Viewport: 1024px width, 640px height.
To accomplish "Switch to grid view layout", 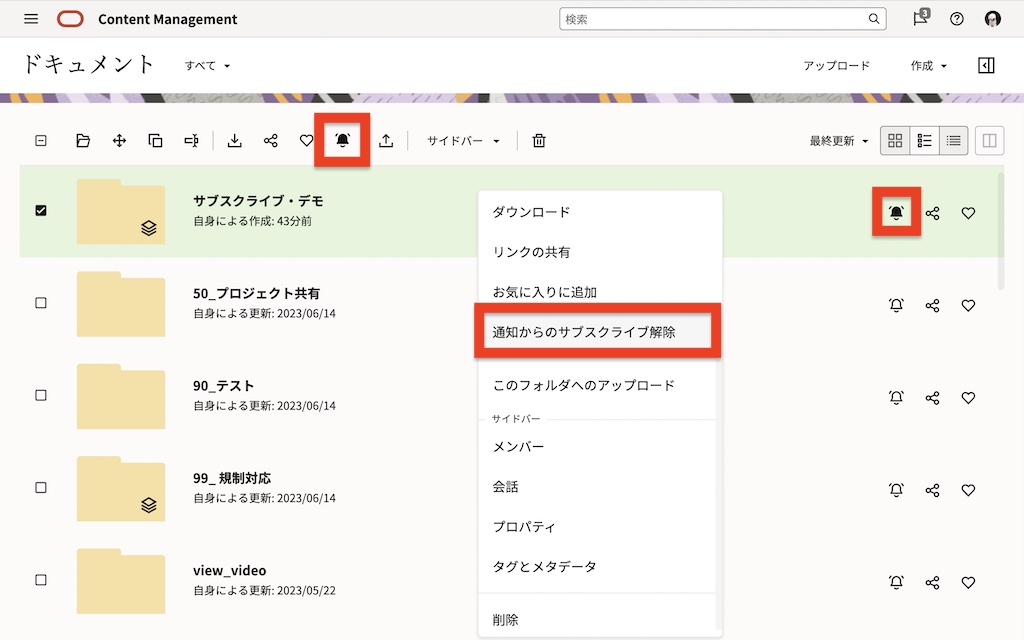I will (x=895, y=141).
